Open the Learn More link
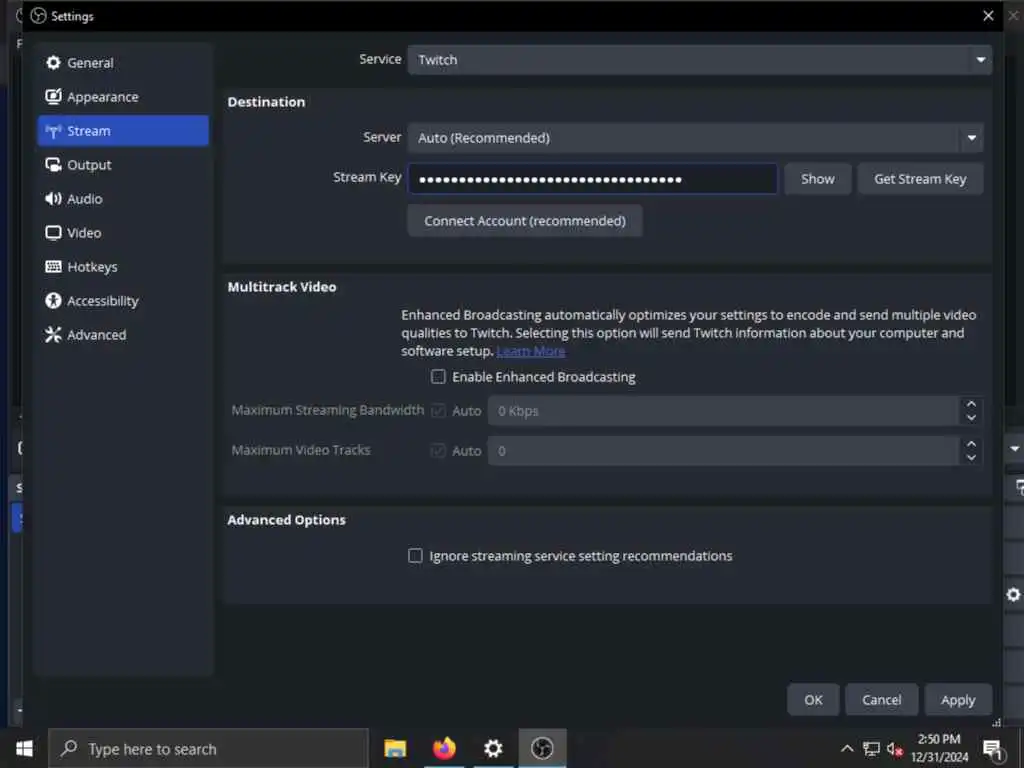Viewport: 1024px width, 768px height. tap(530, 351)
